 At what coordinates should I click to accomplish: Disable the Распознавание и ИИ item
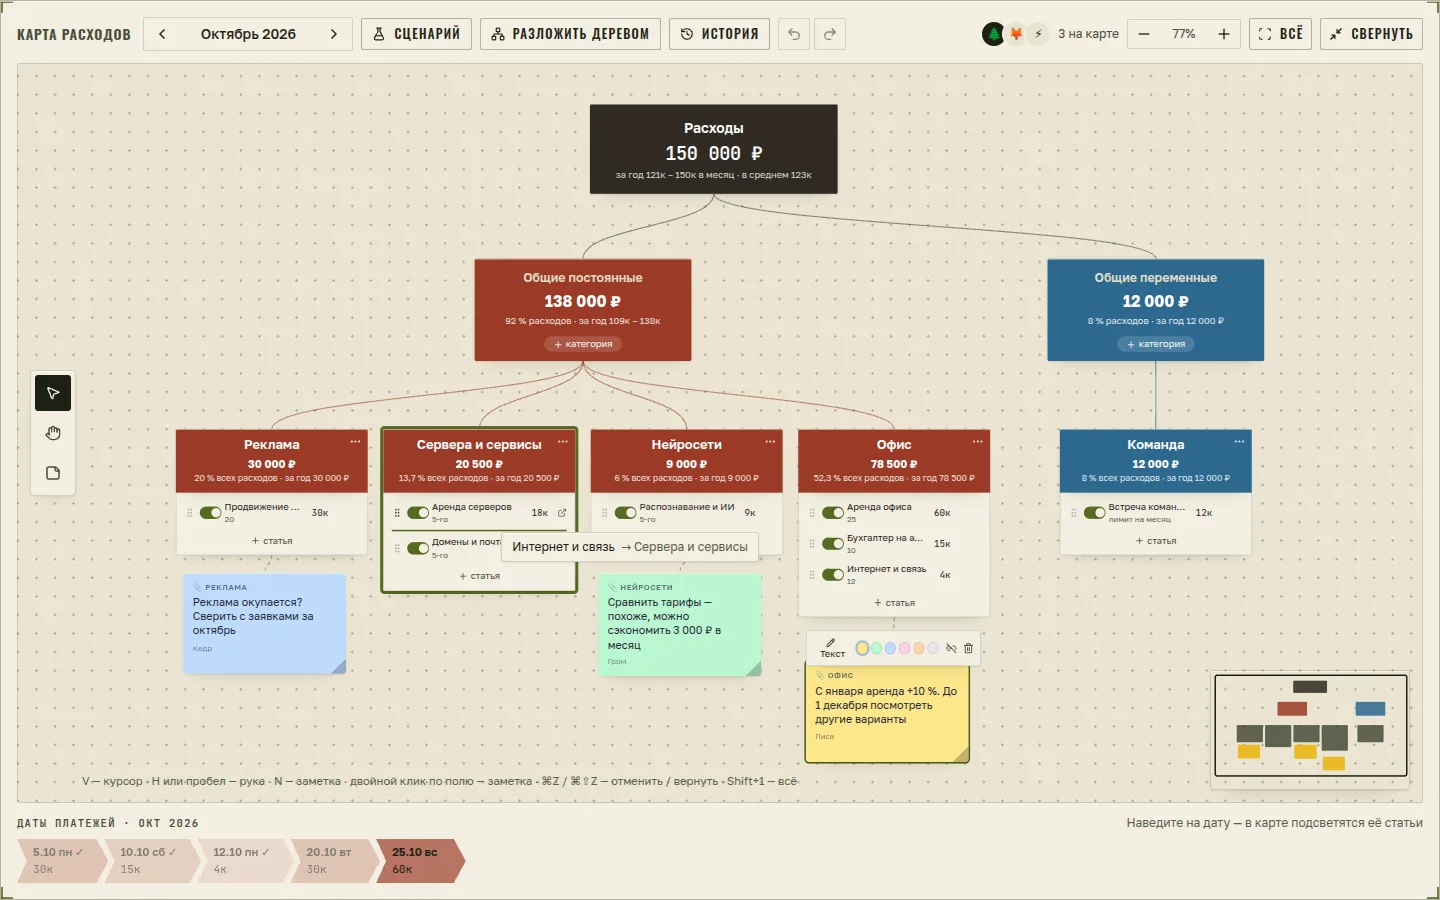tap(625, 513)
